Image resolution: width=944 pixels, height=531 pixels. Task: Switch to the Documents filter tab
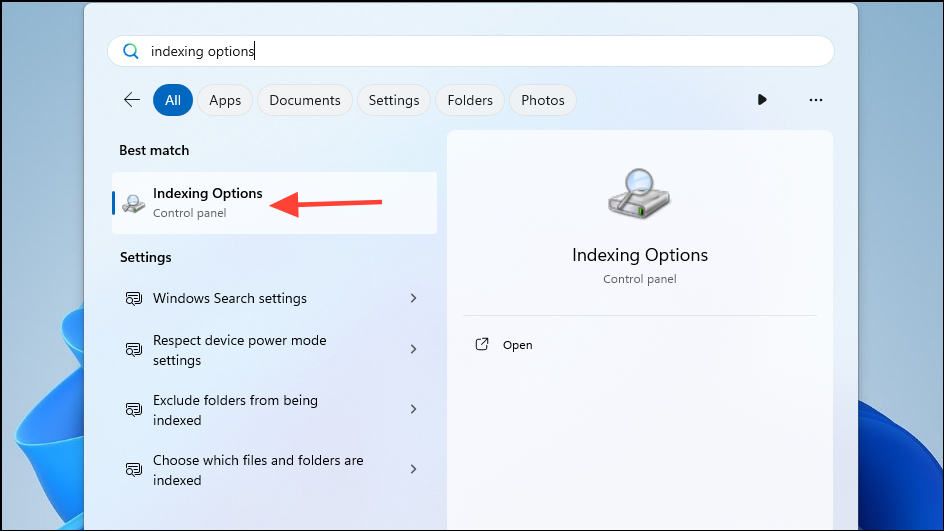[305, 100]
